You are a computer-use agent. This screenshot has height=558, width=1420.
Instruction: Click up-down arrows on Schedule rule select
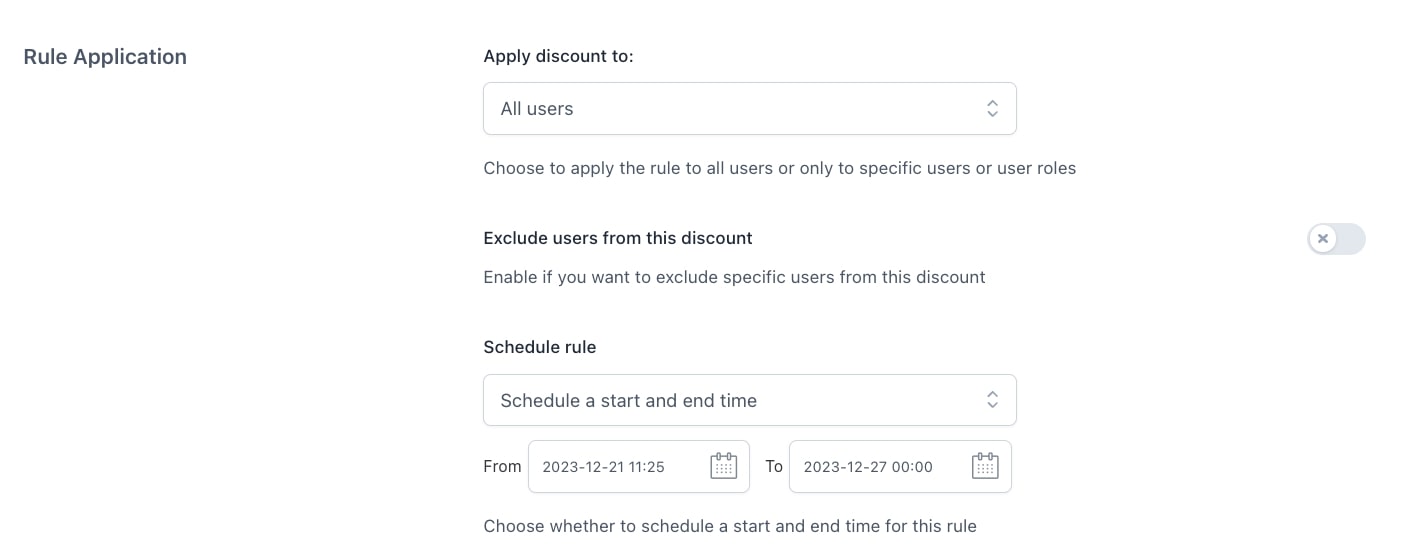pos(992,400)
